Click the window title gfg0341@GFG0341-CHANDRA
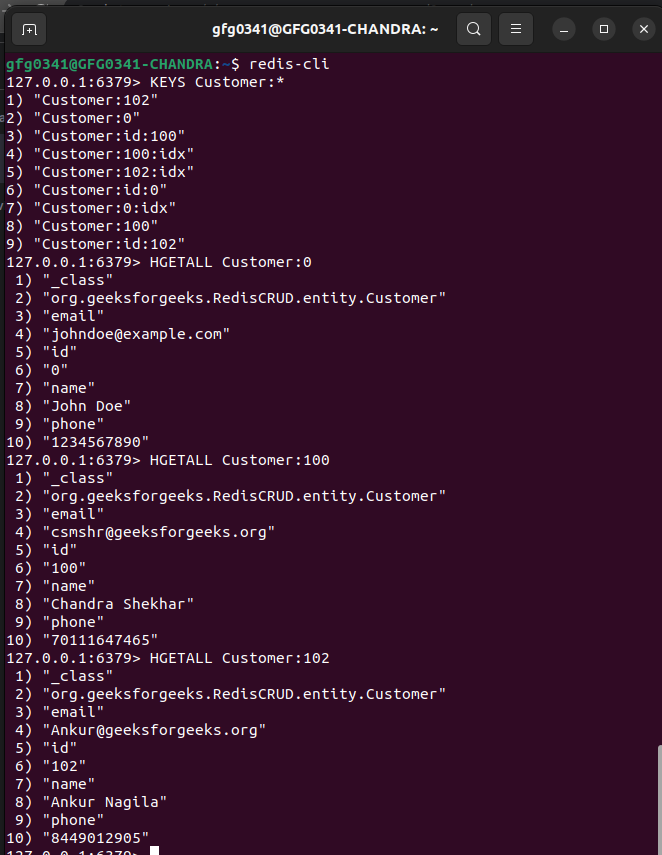662x855 pixels. pyautogui.click(x=325, y=29)
